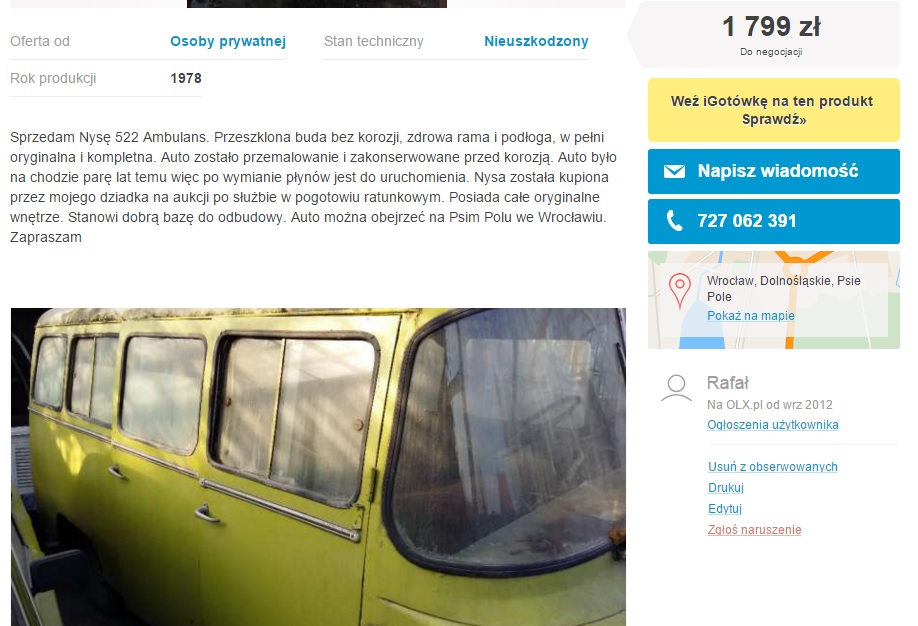Click the seller name Rafał
This screenshot has height=626, width=918.
tap(727, 383)
